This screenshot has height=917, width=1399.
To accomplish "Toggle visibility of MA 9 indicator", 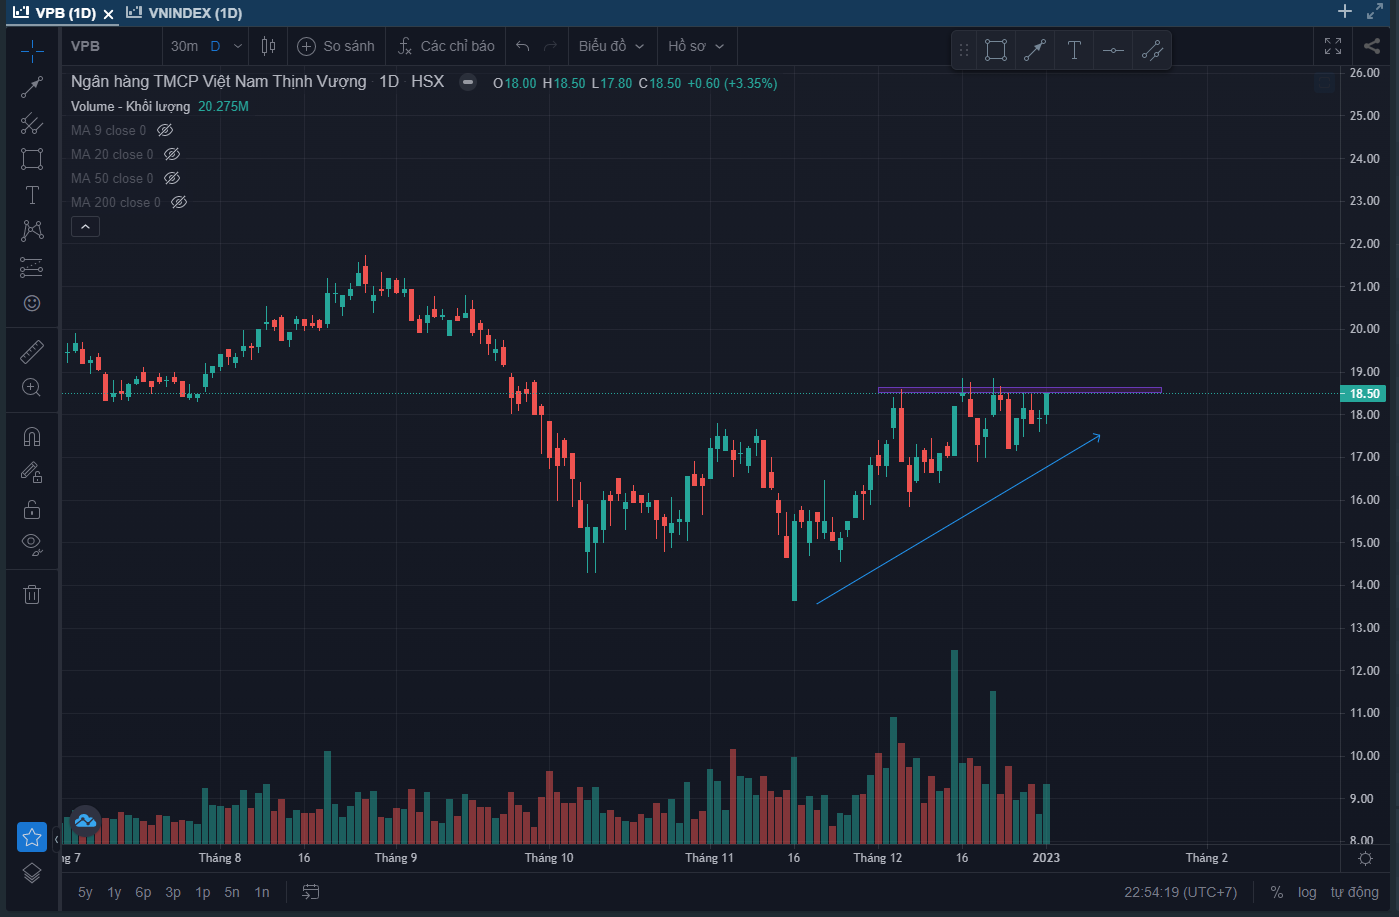I will (166, 130).
